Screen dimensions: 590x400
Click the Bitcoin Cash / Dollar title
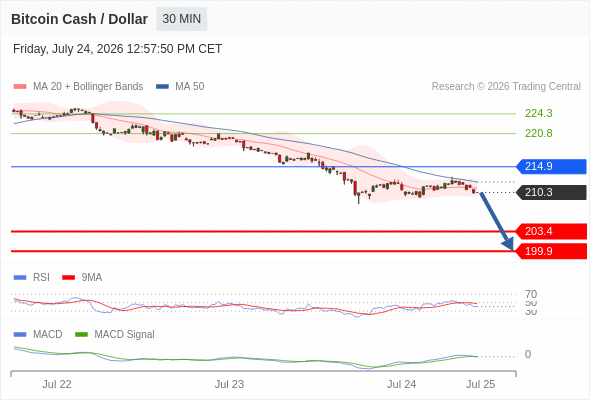click(79, 19)
